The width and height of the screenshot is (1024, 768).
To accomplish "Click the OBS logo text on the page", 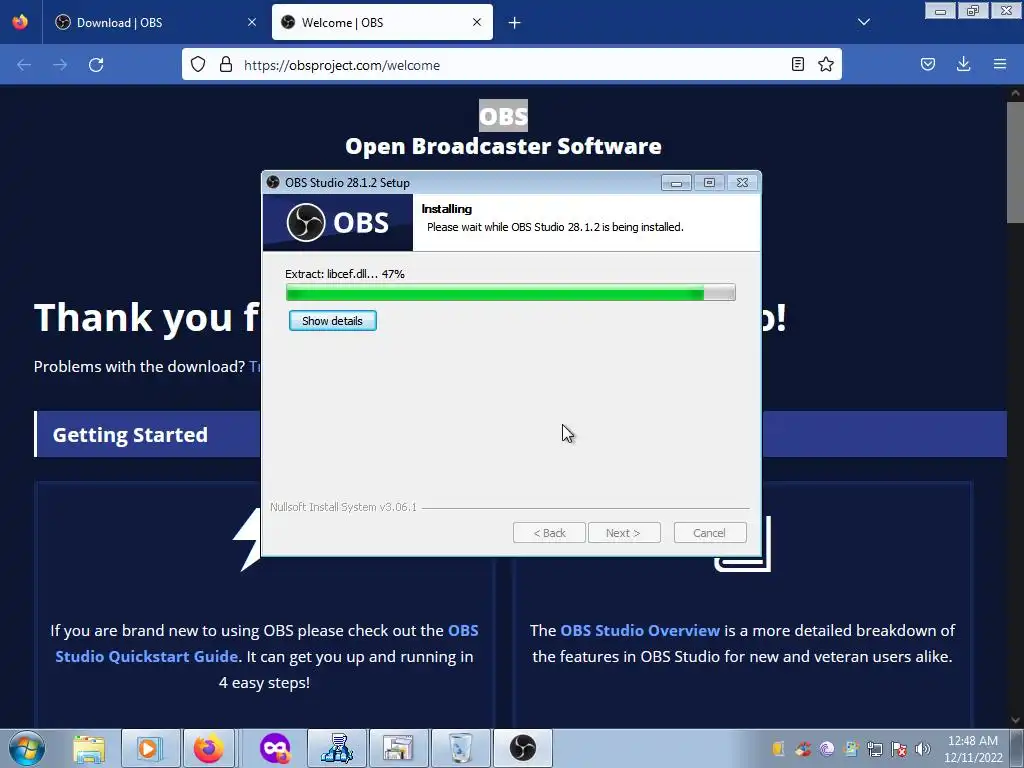I will coord(503,116).
